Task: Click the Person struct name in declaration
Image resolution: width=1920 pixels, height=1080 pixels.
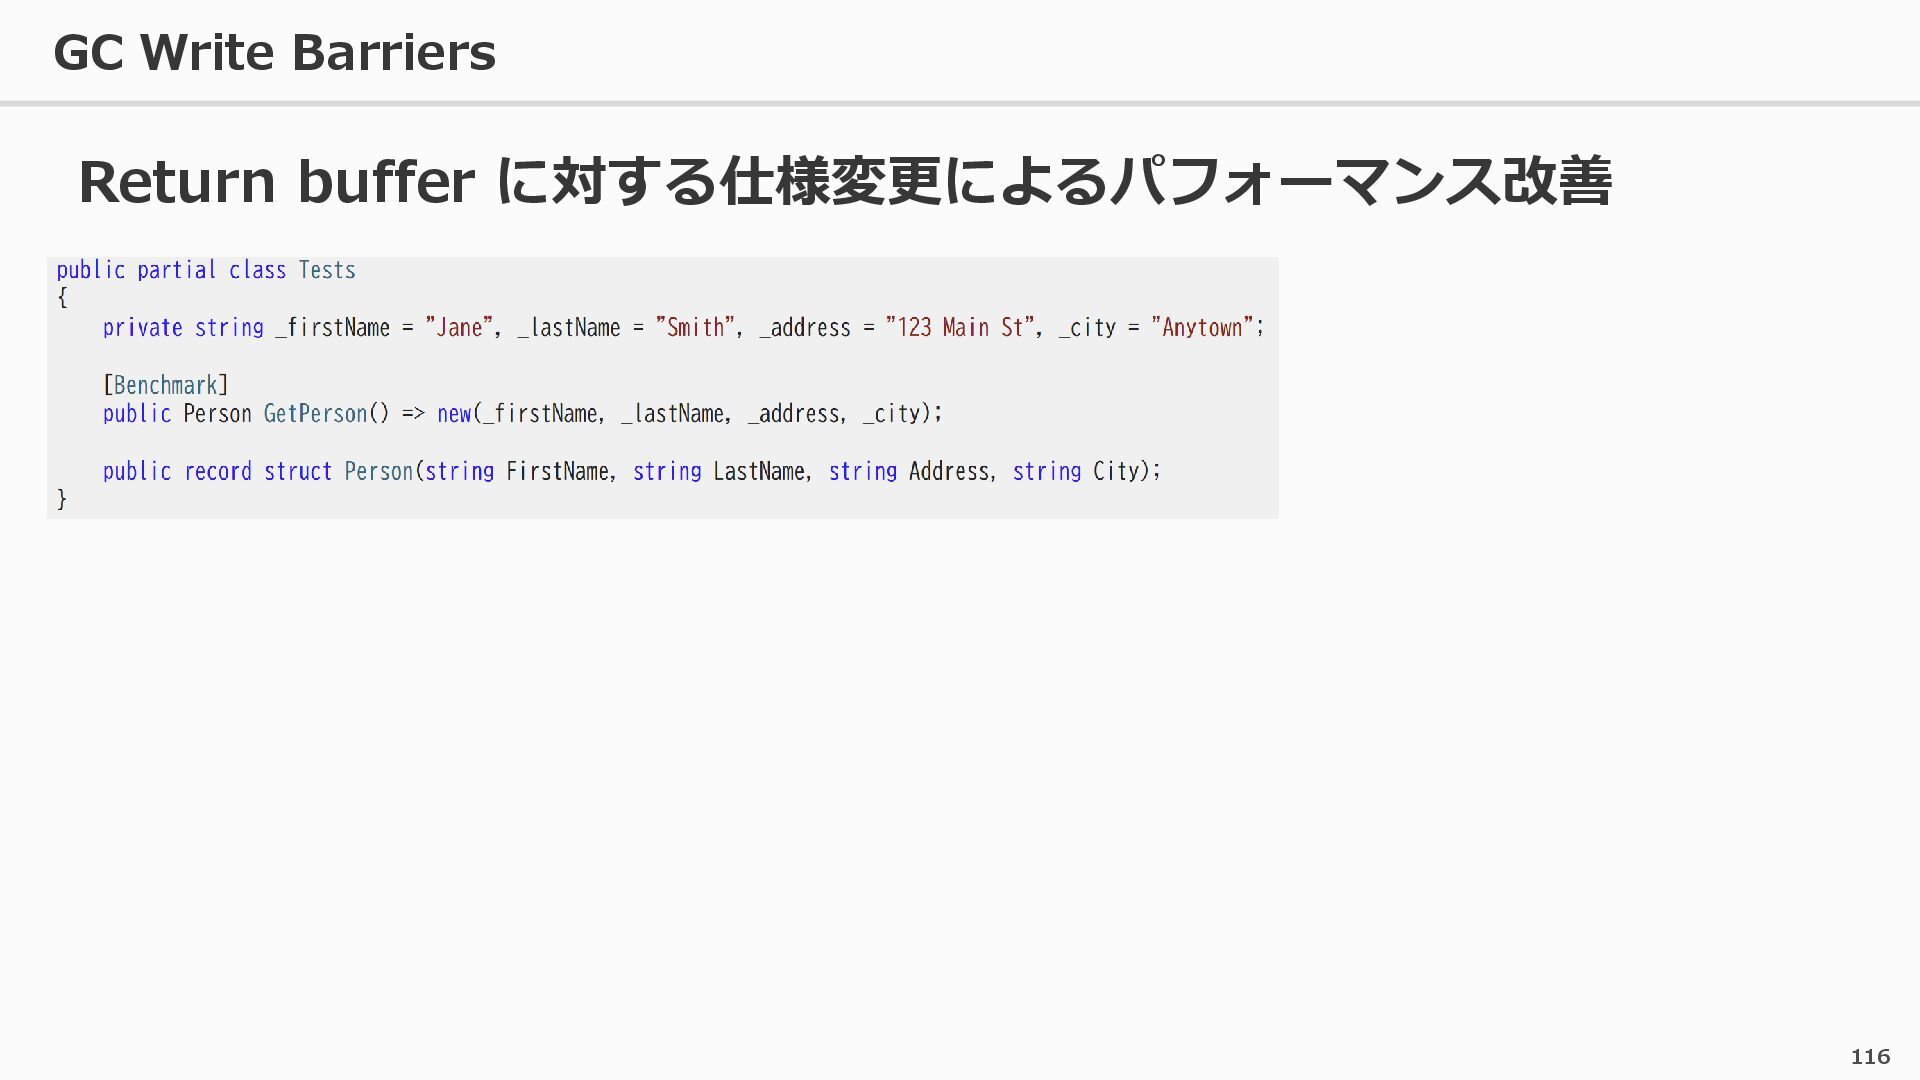Action: pos(378,472)
